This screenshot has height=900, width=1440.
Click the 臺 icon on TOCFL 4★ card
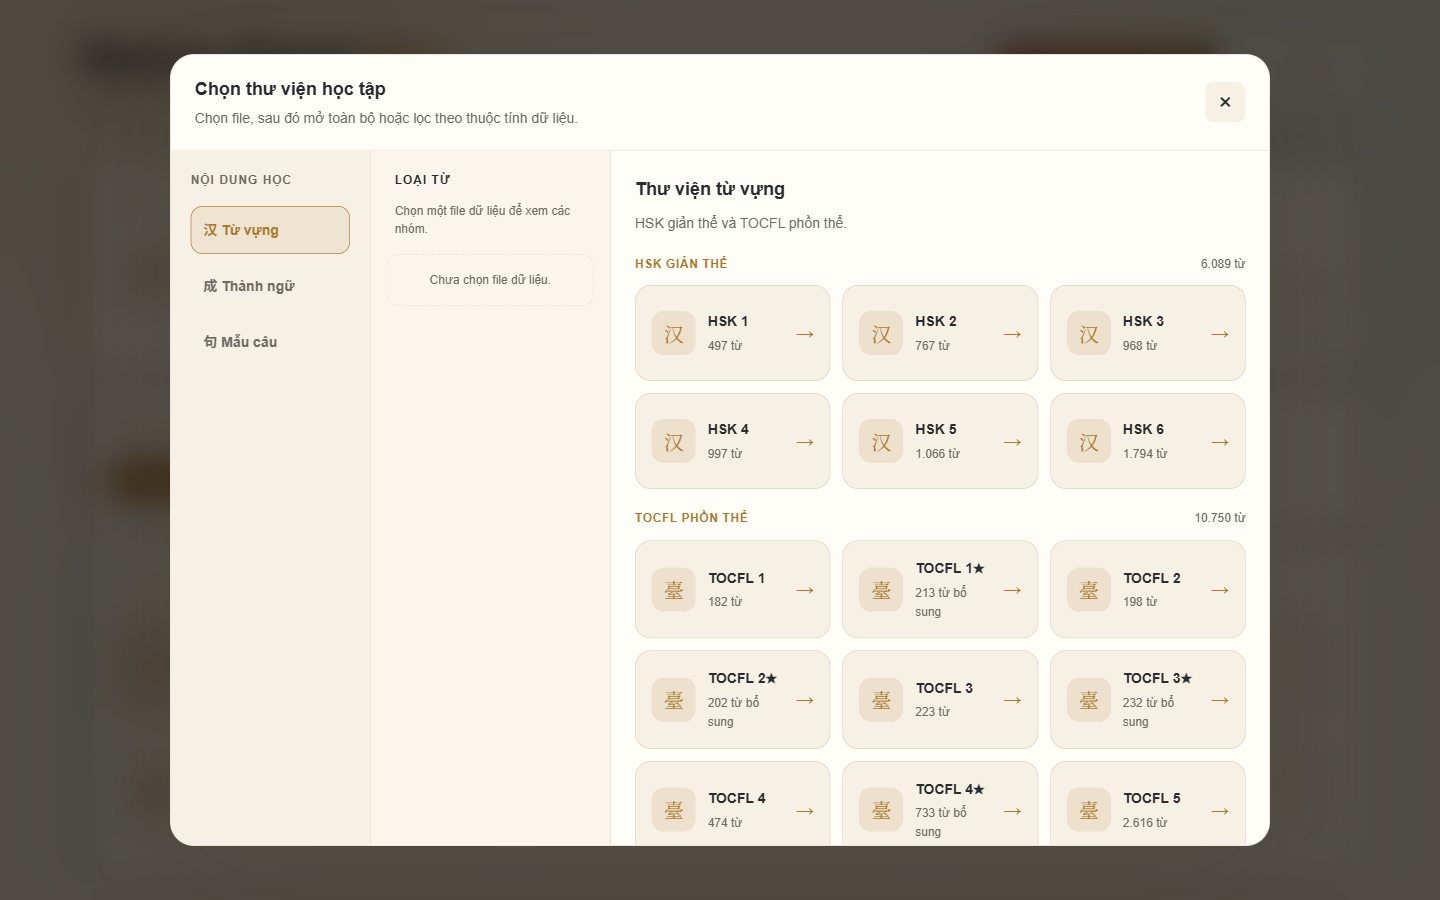pos(881,810)
